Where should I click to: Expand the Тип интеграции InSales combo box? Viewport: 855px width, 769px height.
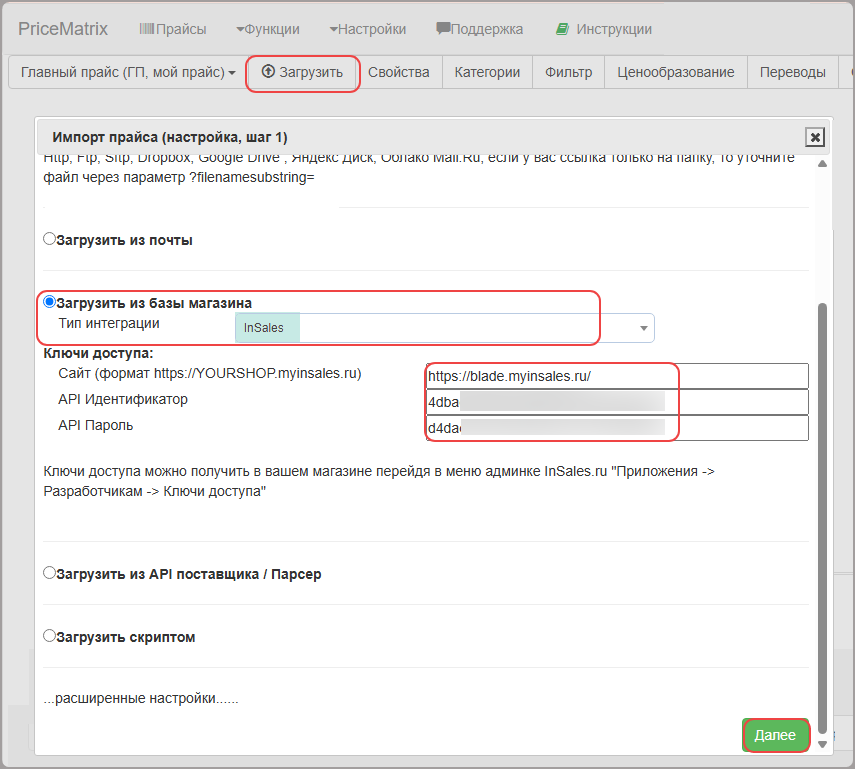click(x=444, y=328)
